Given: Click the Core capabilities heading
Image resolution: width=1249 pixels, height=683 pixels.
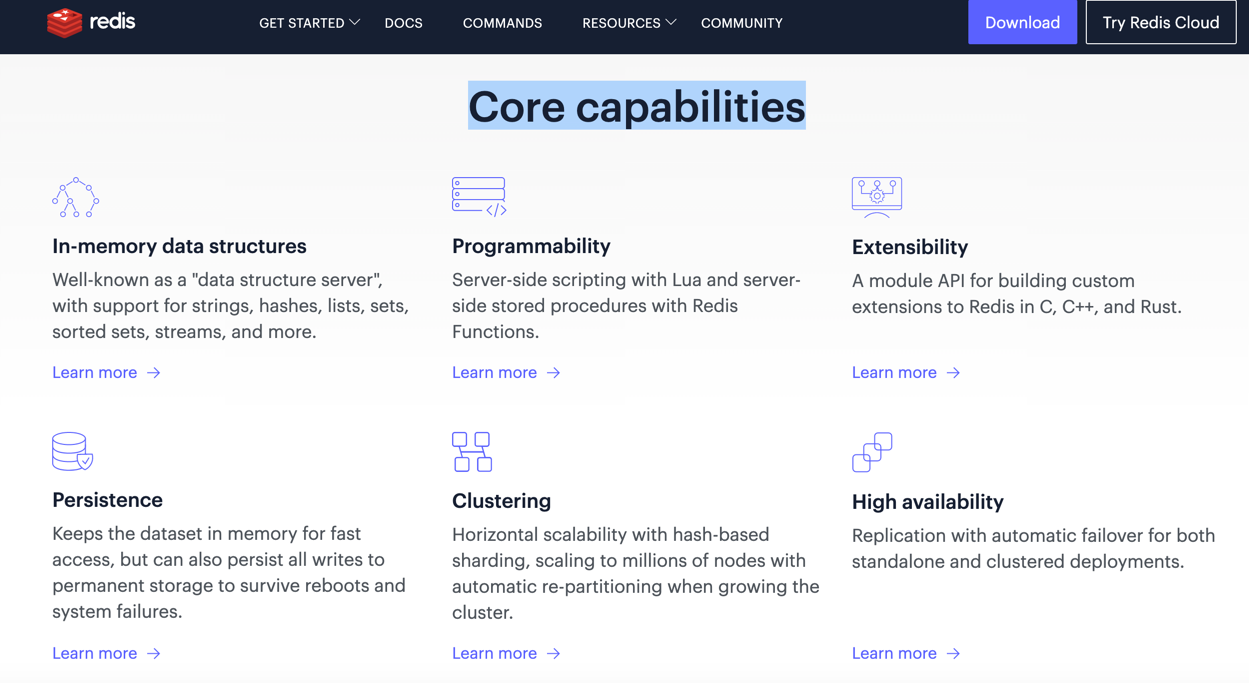Looking at the screenshot, I should (x=637, y=106).
